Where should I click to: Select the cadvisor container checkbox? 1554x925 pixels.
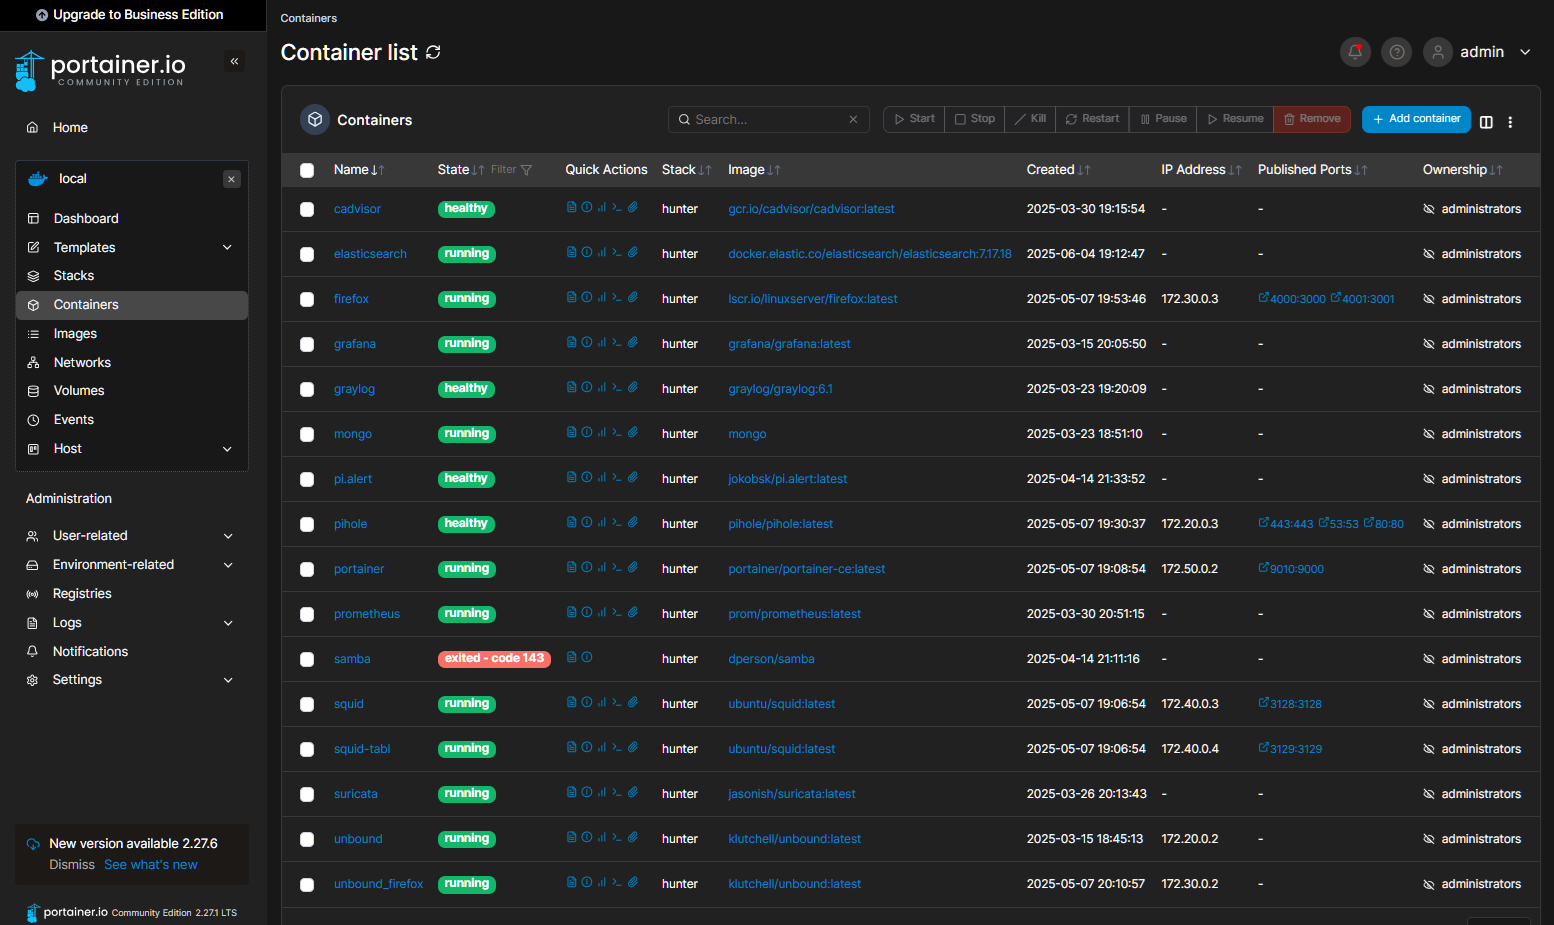pyautogui.click(x=307, y=209)
